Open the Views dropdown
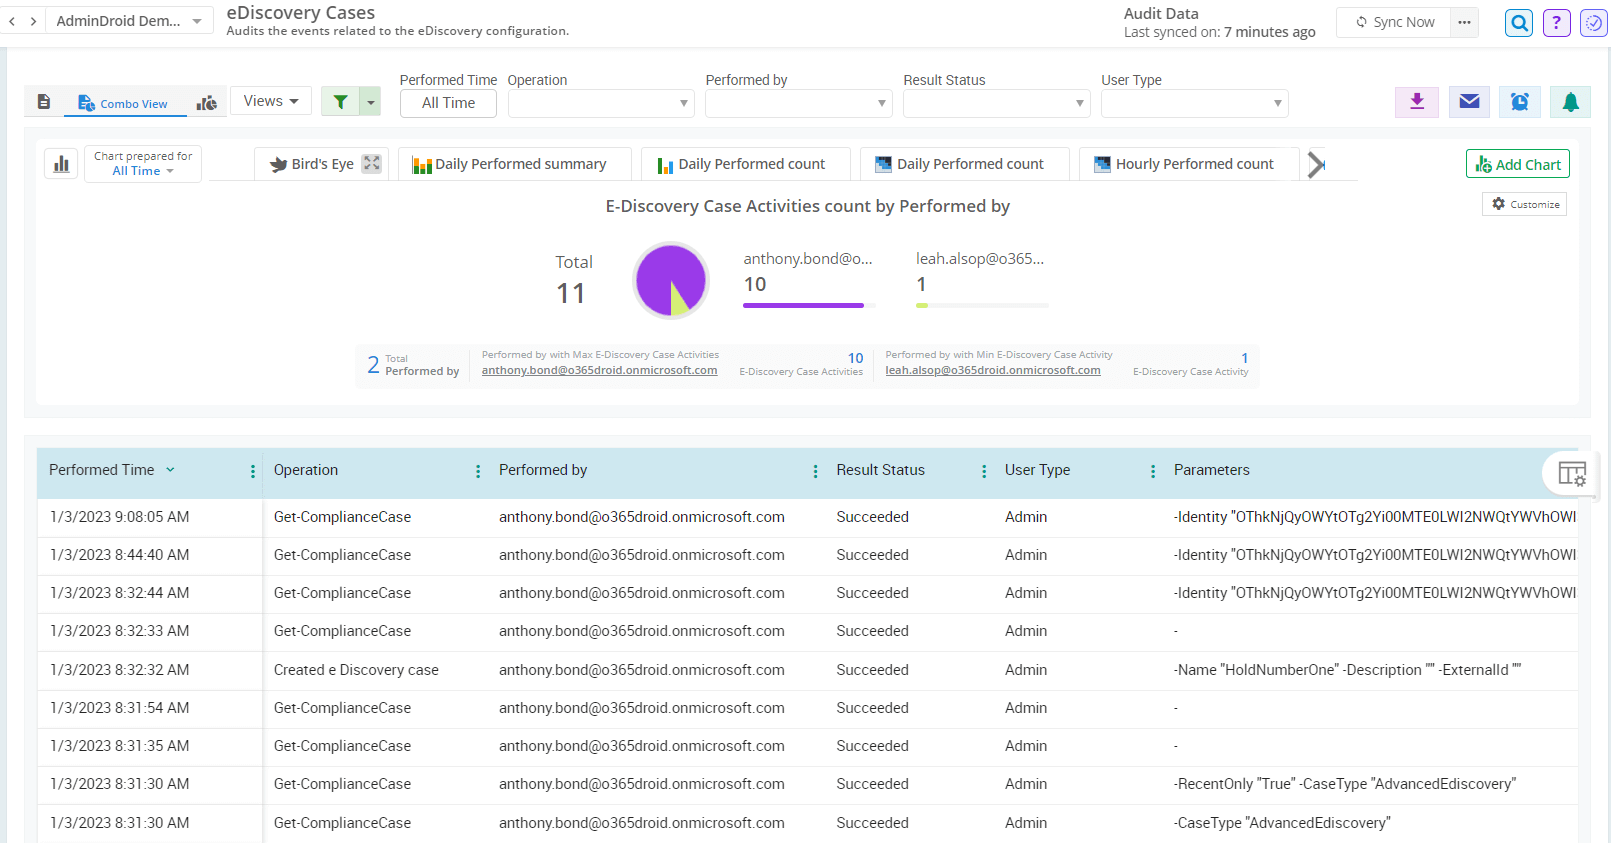Screen dimensions: 1611x843 click(271, 101)
